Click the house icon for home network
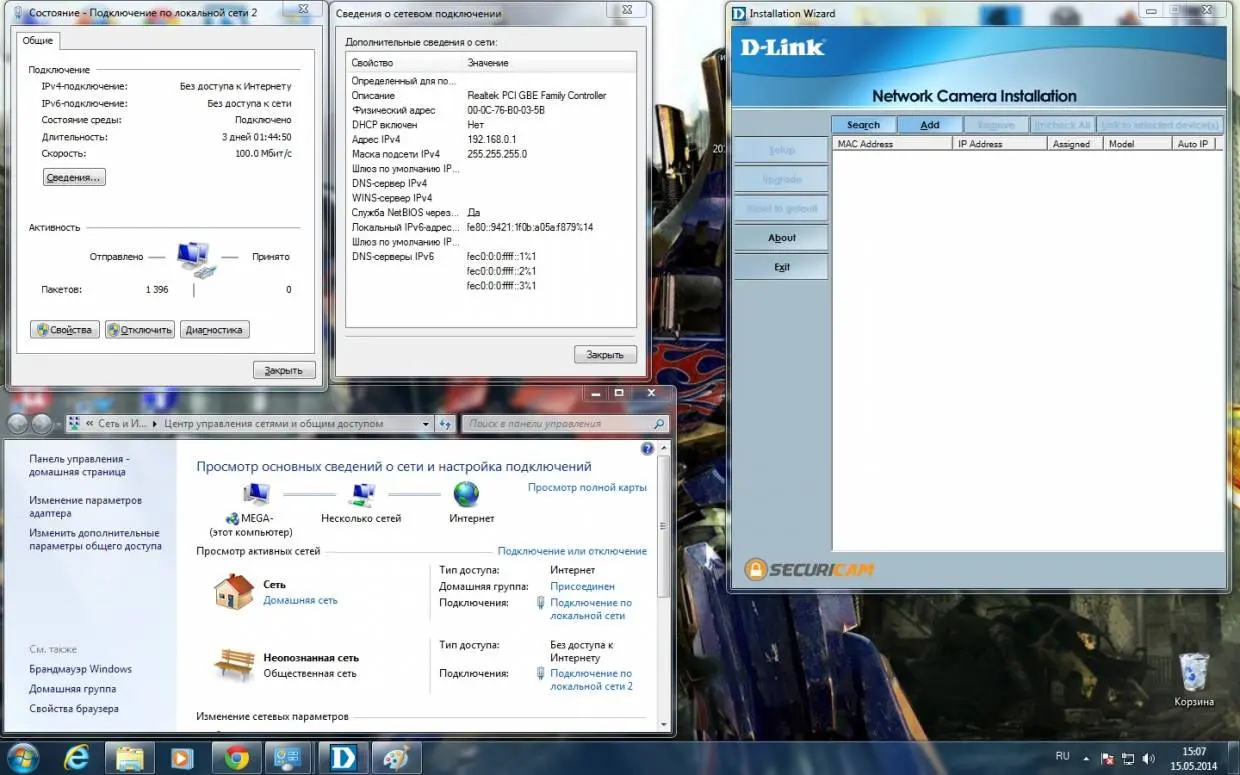This screenshot has height=775, width=1240. tap(234, 592)
